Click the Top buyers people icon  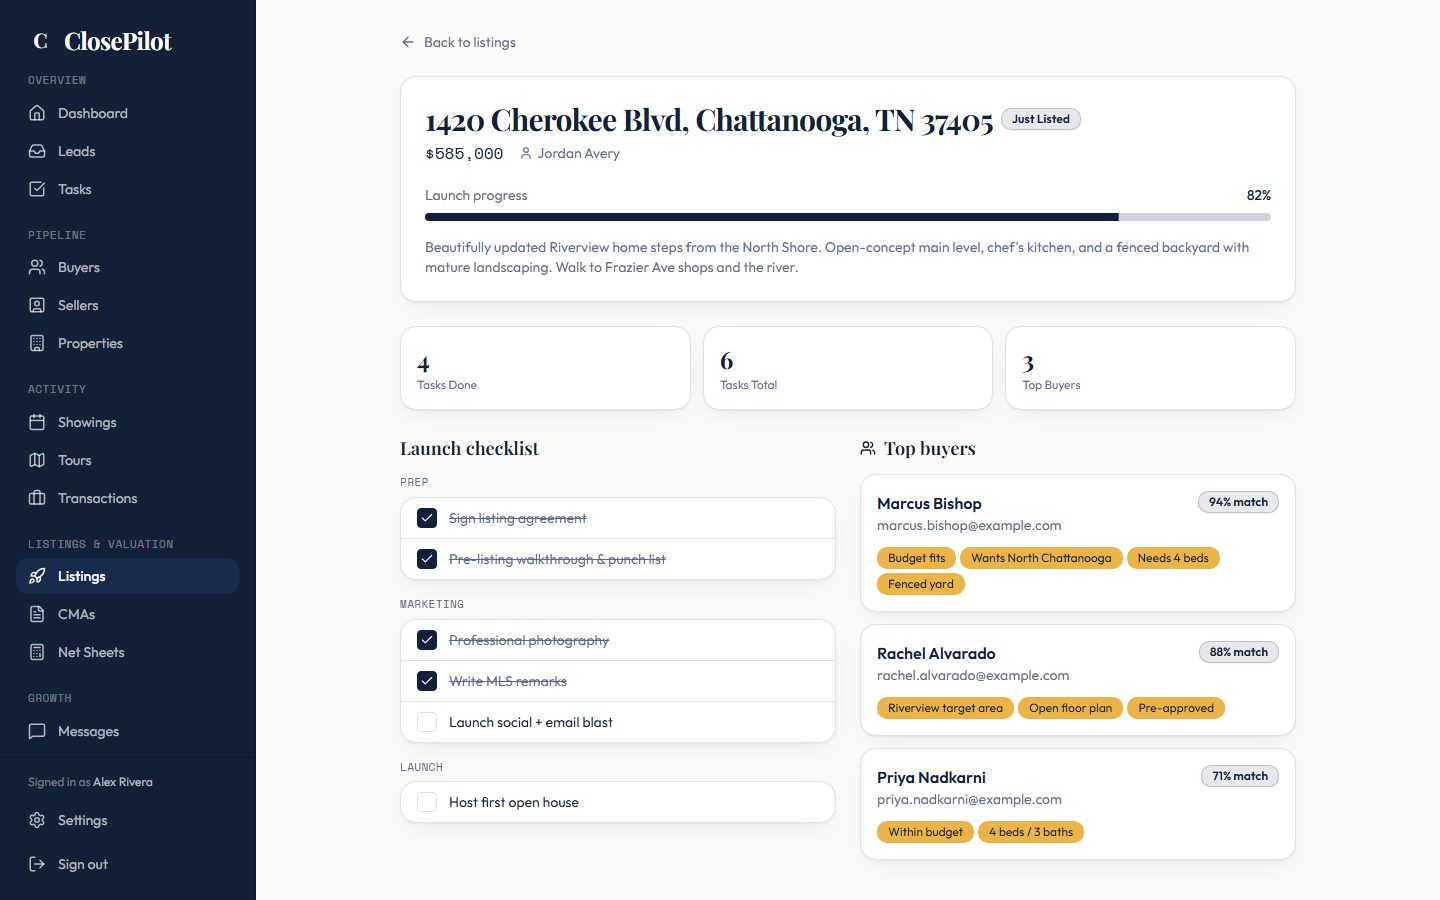tap(868, 448)
